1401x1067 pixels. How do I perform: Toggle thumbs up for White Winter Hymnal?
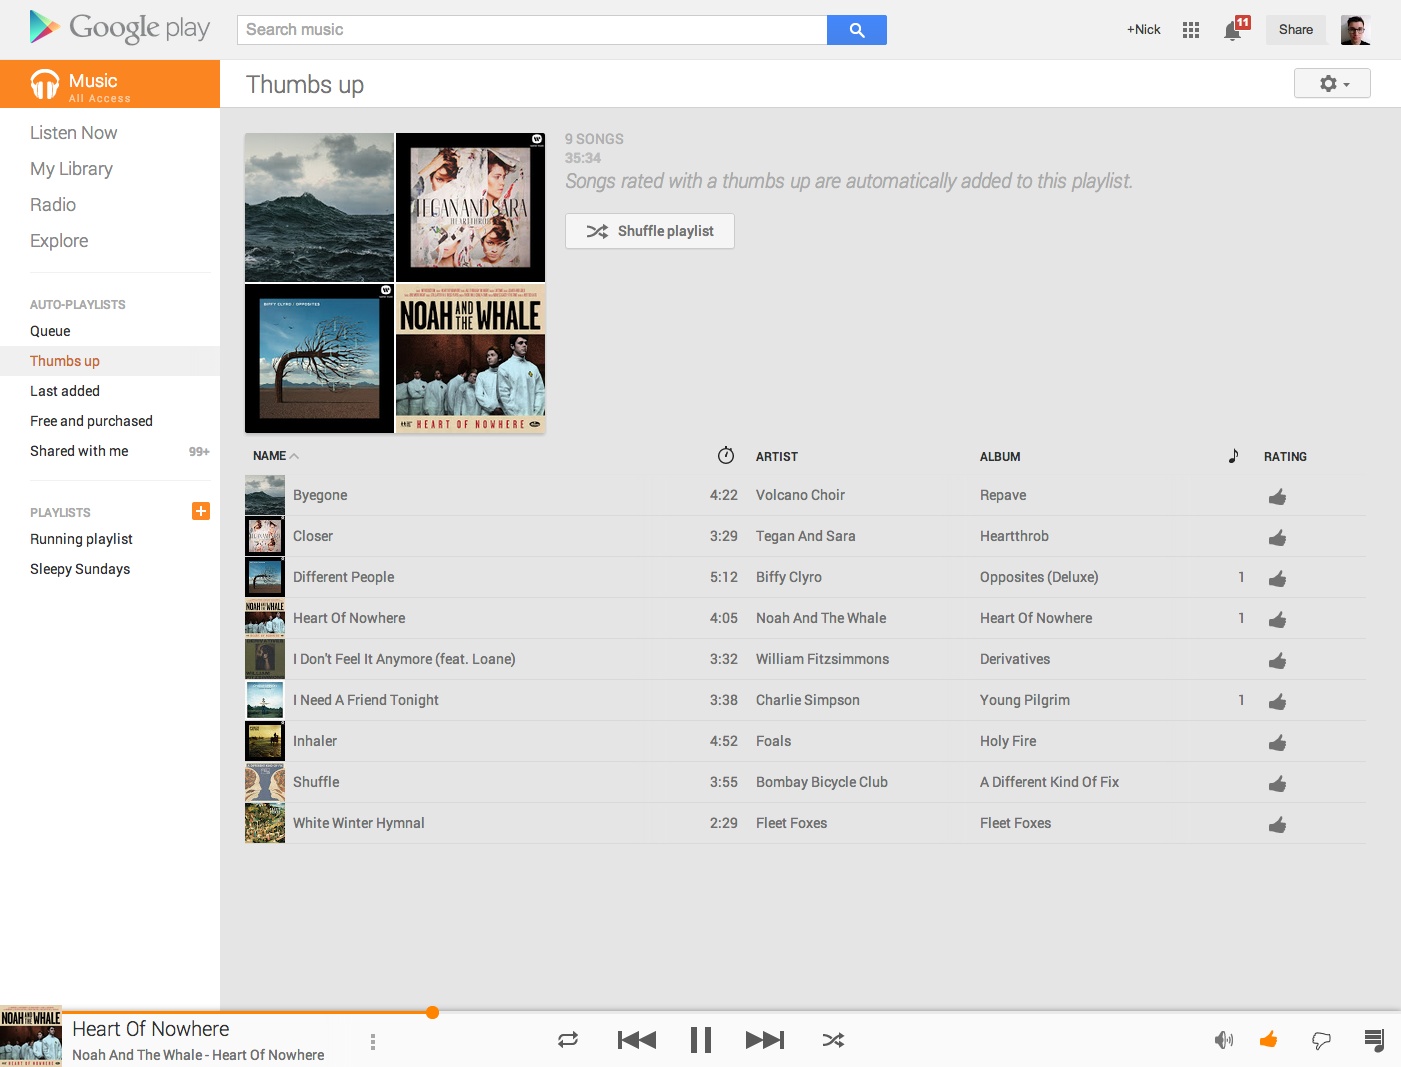(x=1277, y=825)
